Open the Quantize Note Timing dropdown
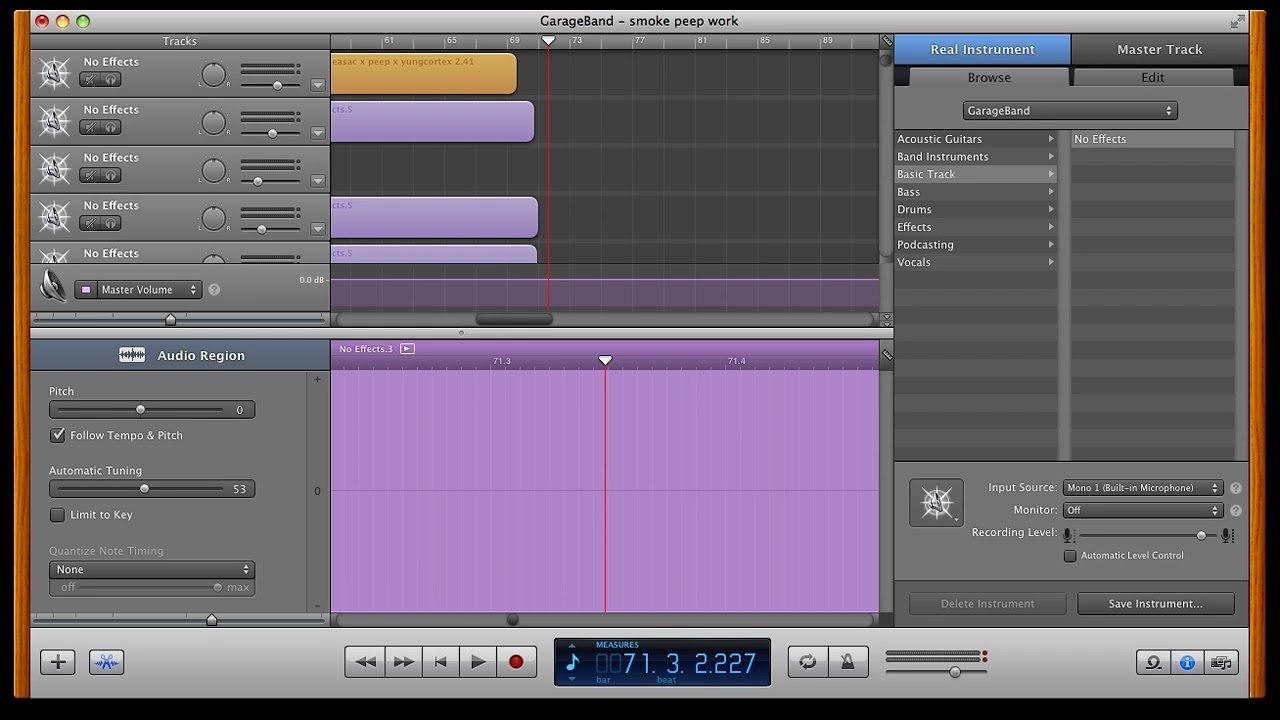The image size is (1280, 720). tap(152, 570)
